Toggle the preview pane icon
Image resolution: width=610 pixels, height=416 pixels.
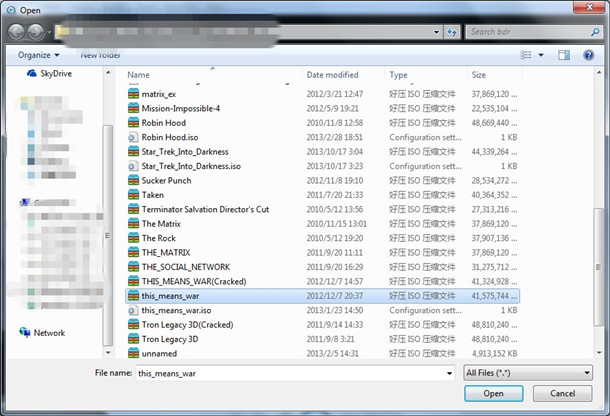564,55
